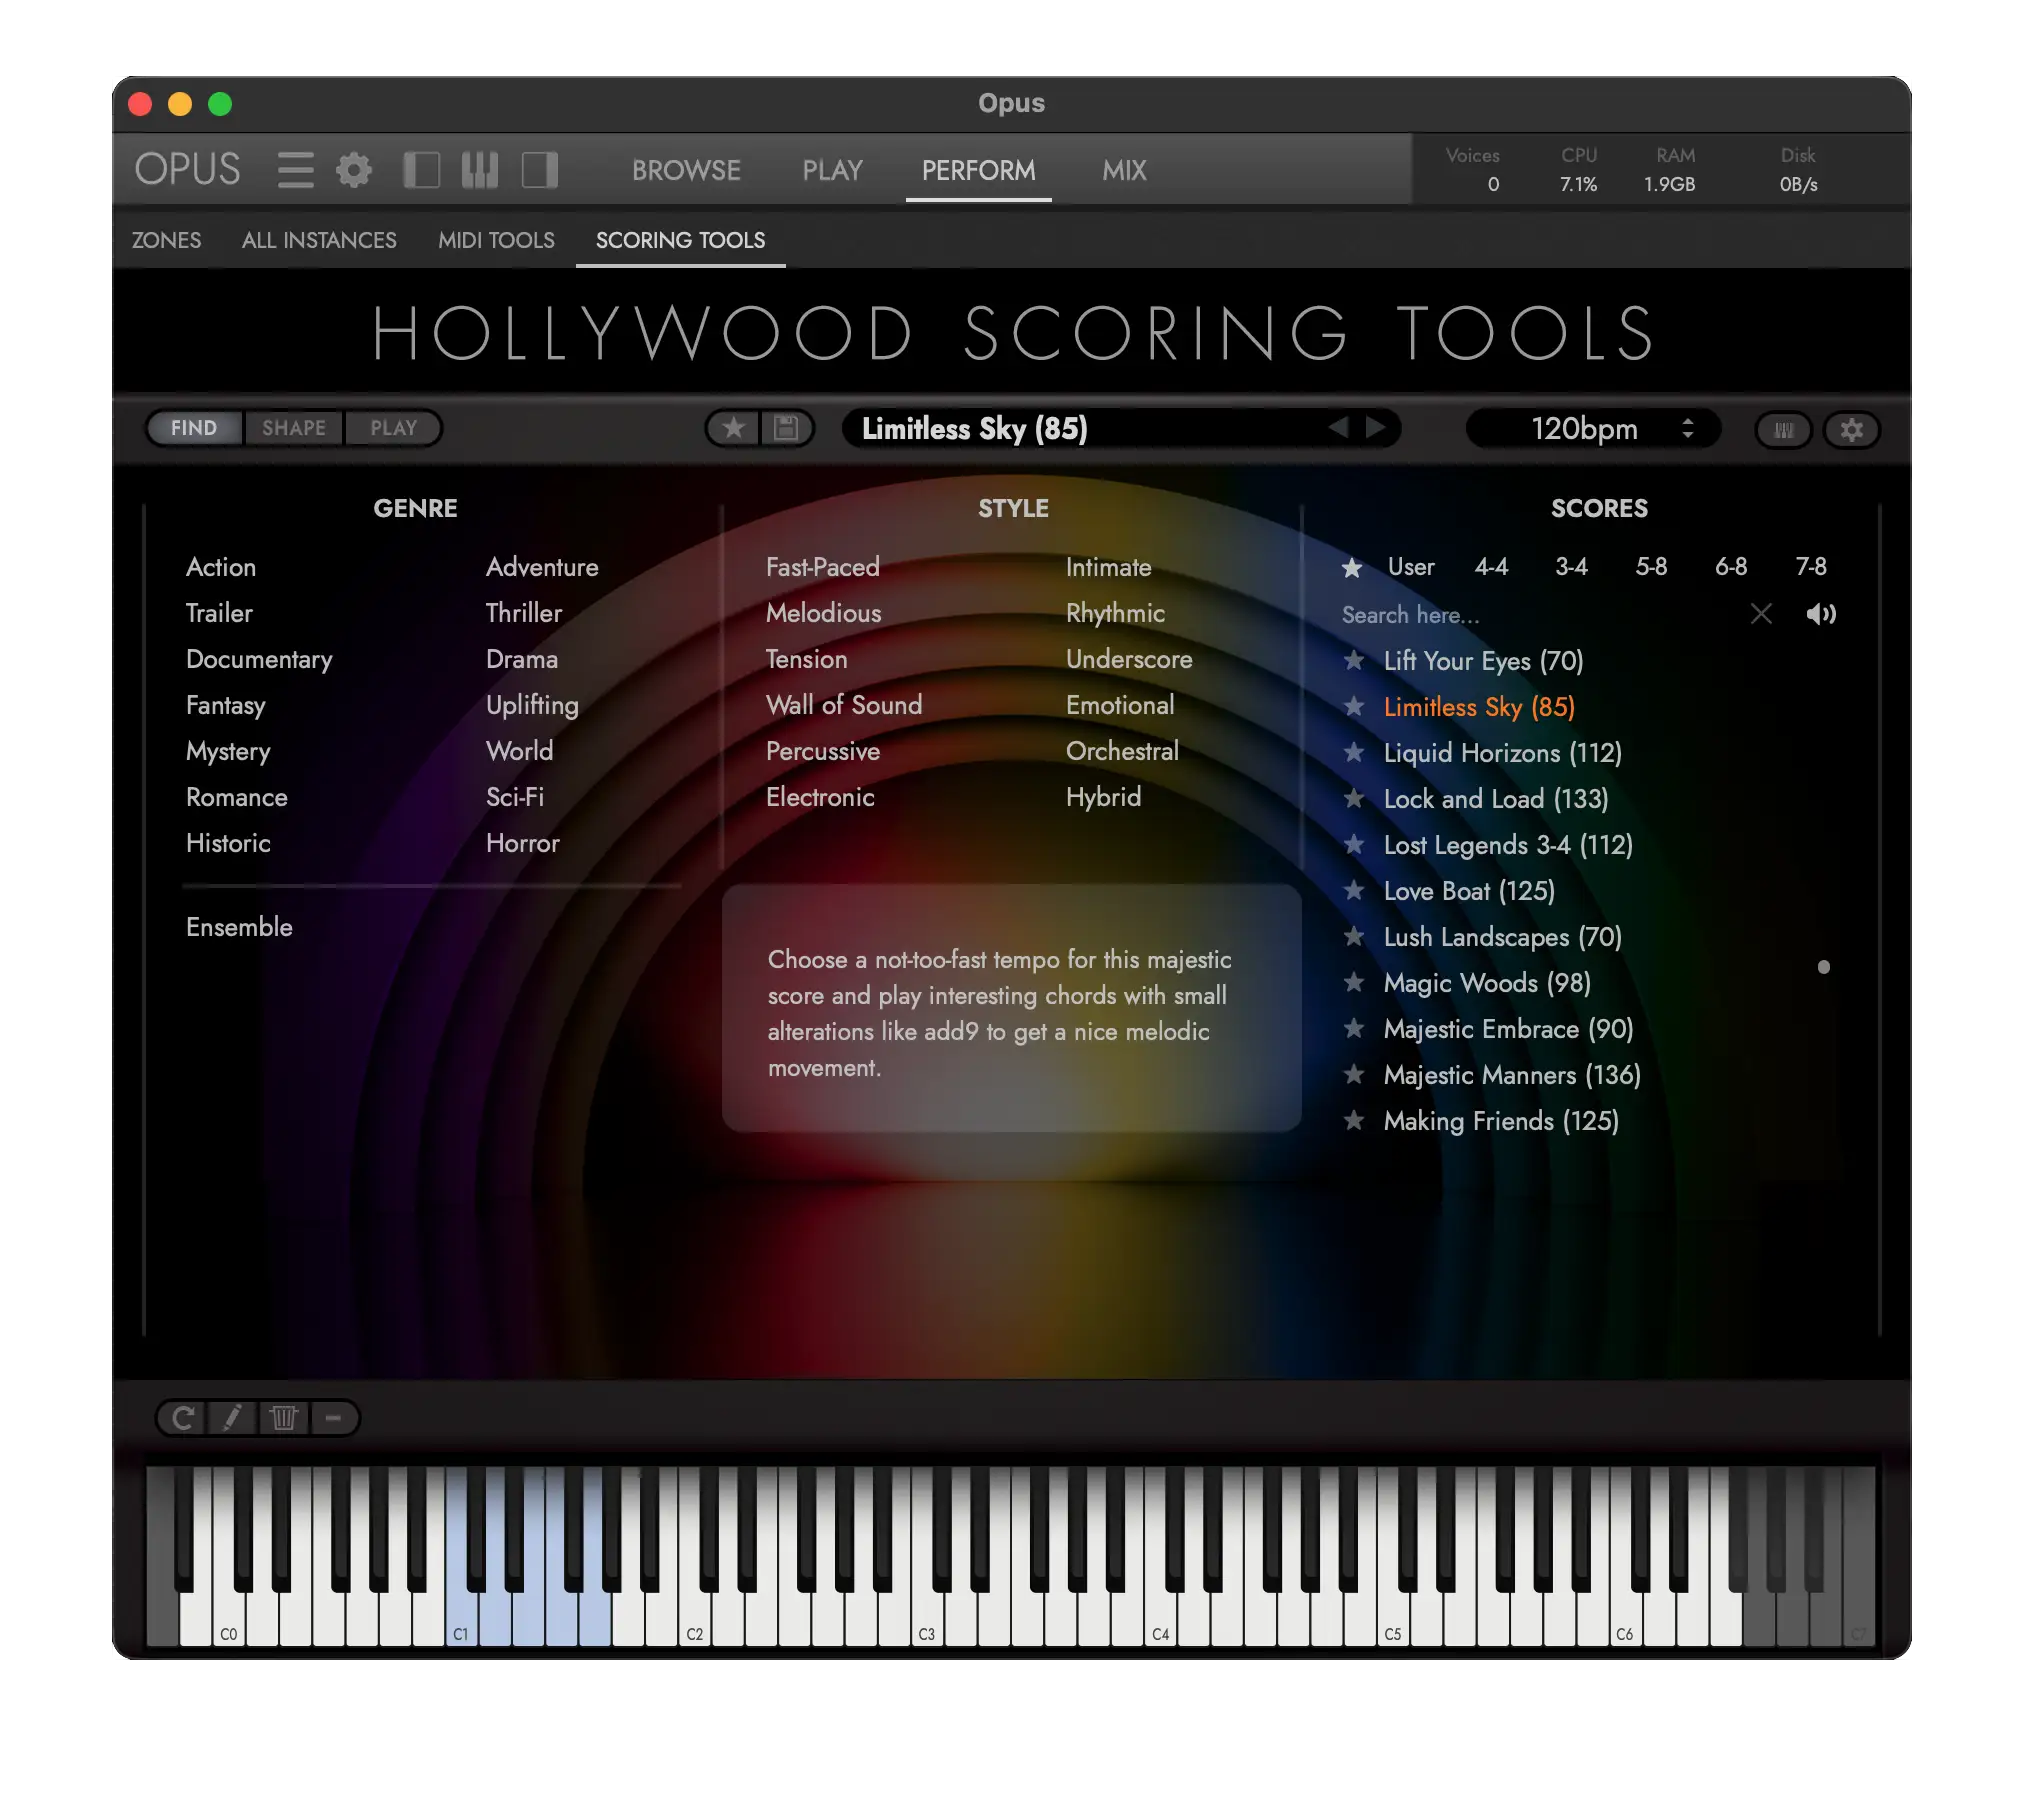Open the MIDI keyboard icon beside bpm

click(1783, 430)
